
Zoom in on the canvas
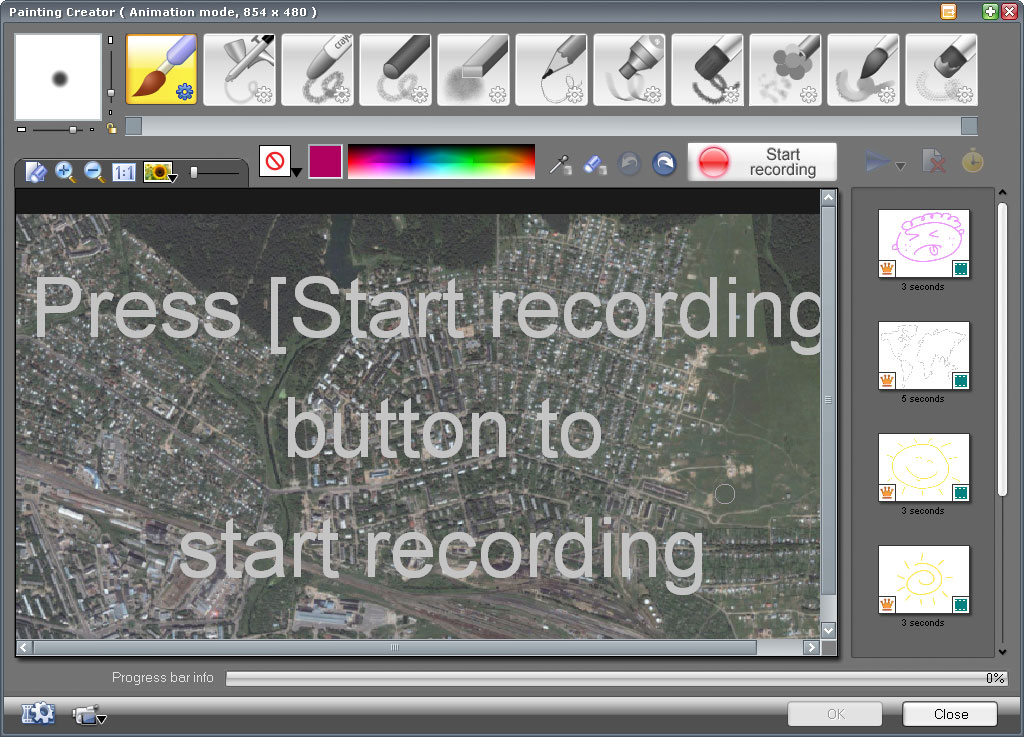65,172
